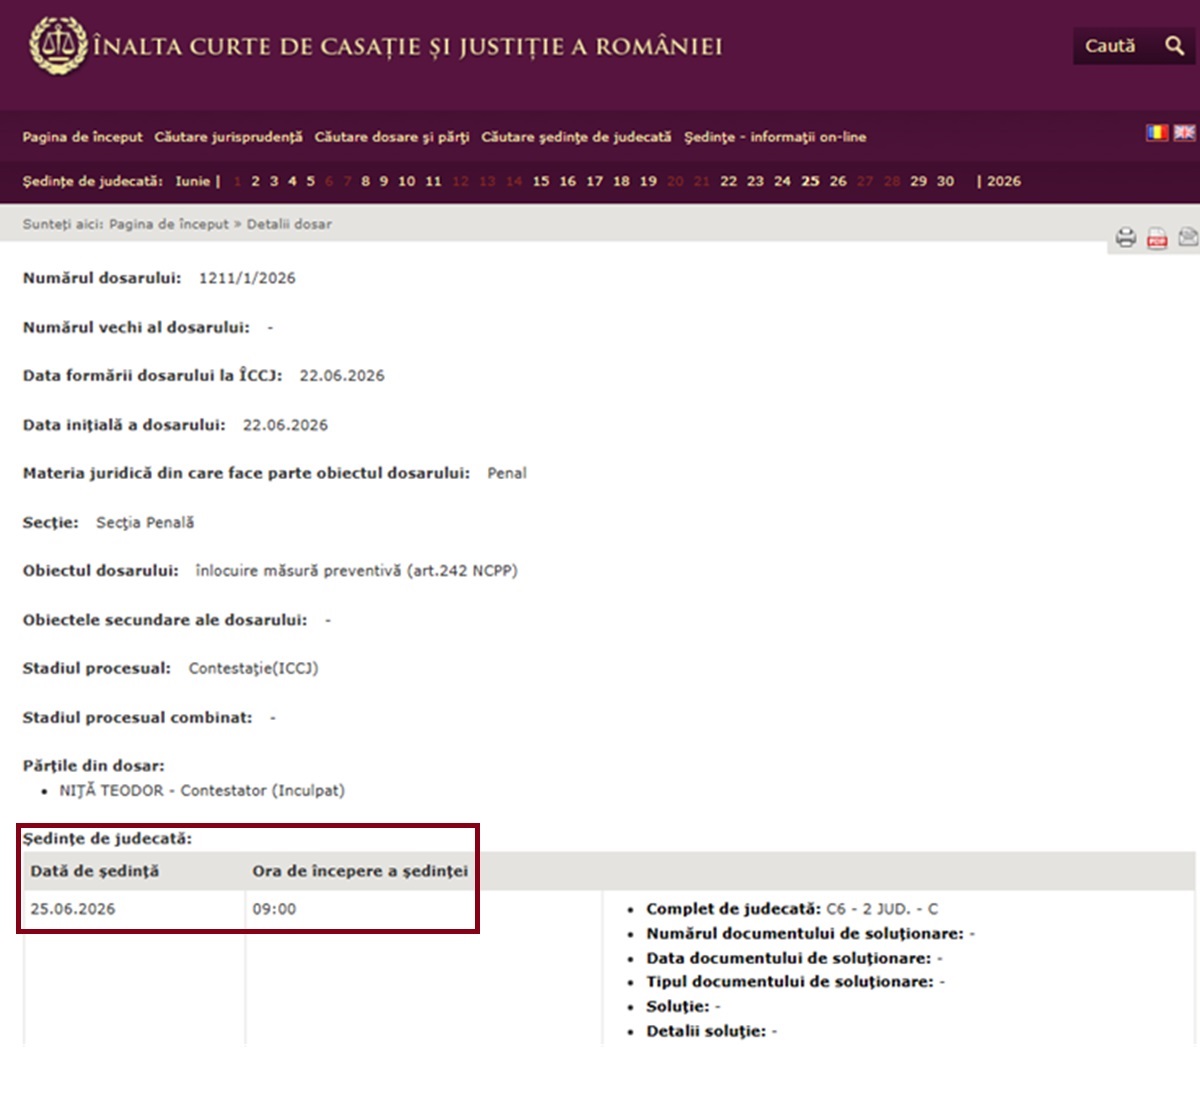Viewport: 1200px width, 1115px height.
Task: Click the Iunie month link
Action: pos(193,181)
